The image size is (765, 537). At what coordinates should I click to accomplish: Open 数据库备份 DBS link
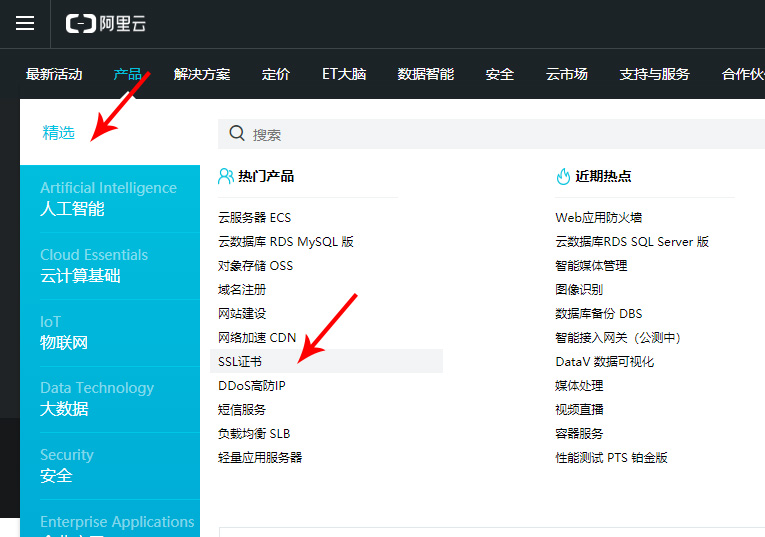[599, 314]
